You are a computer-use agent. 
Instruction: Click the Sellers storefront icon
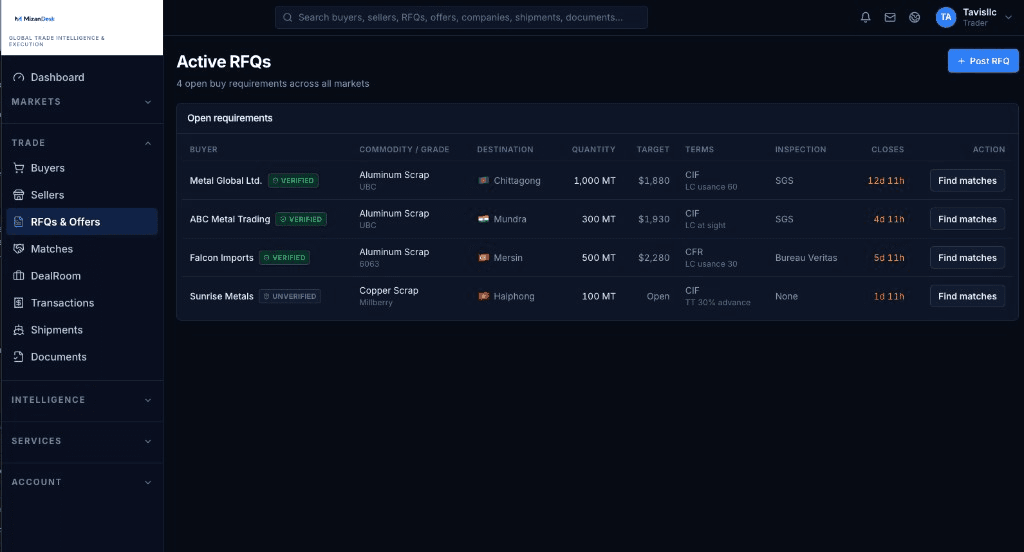point(18,195)
